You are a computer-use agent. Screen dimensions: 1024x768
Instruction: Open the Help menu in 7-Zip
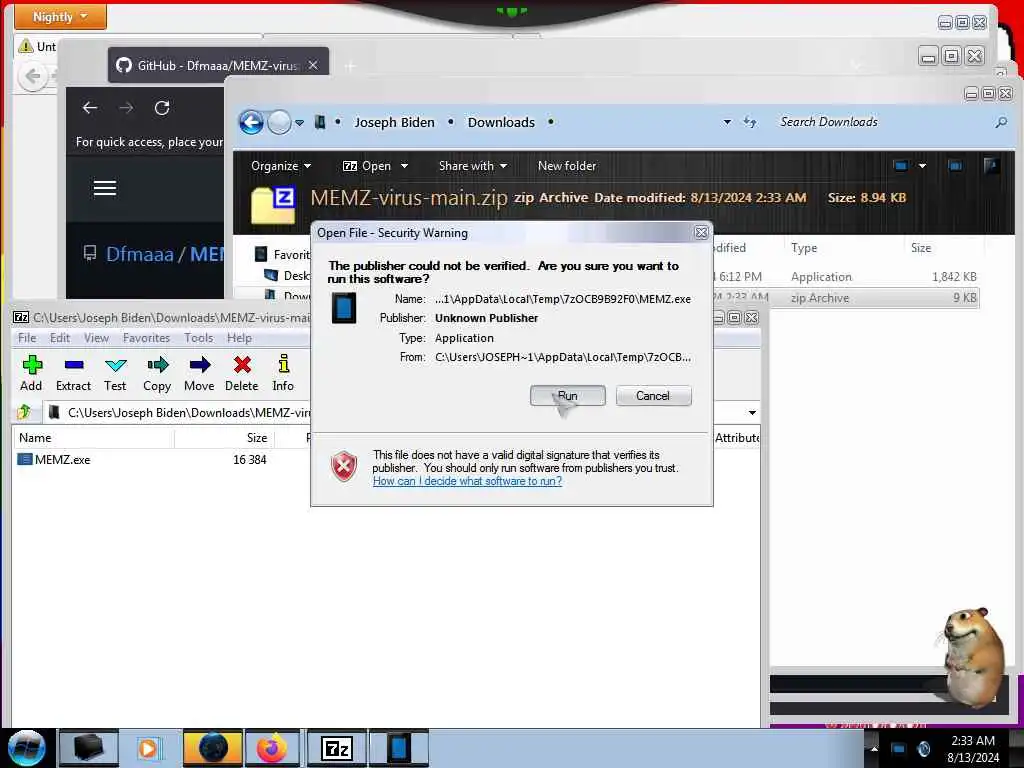239,338
